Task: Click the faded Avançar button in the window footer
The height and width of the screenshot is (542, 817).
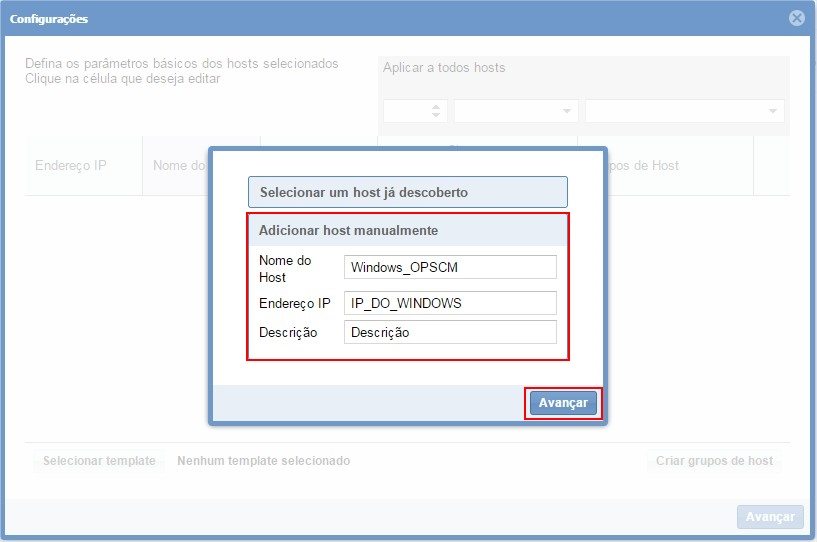Action: [770, 516]
